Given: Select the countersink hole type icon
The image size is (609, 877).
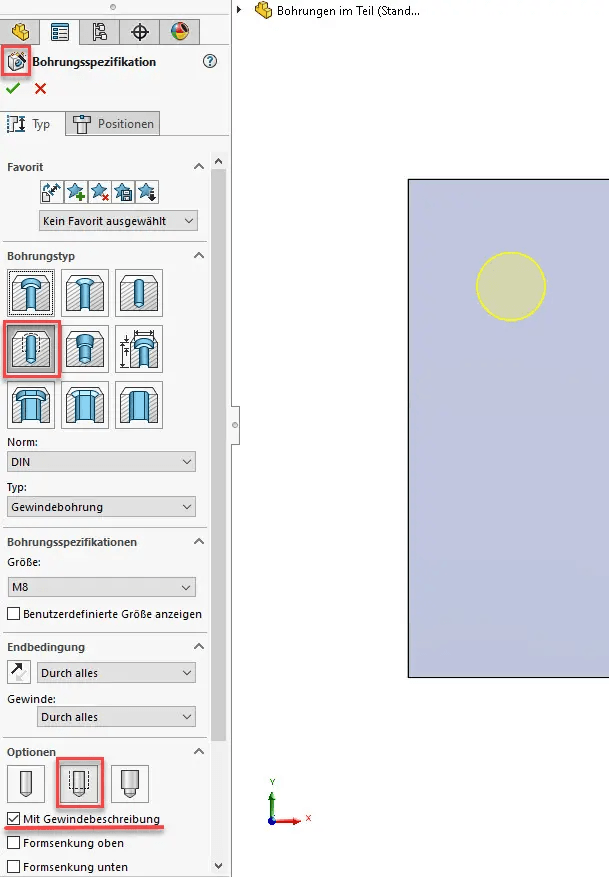Looking at the screenshot, I should pos(85,294).
